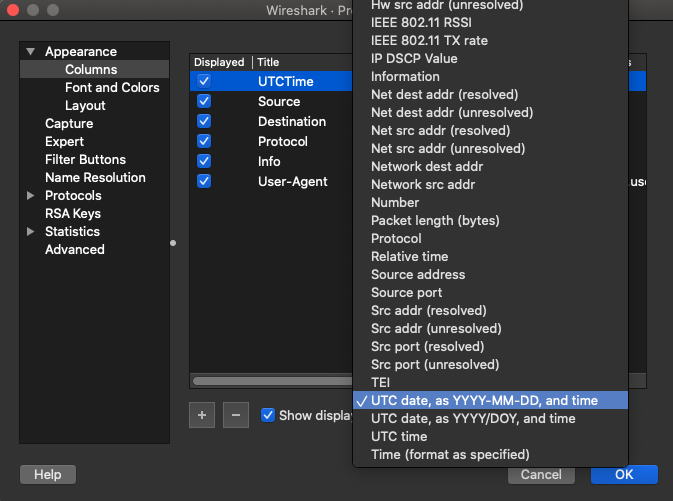Open Font and Colors preferences
Image resolution: width=673 pixels, height=501 pixels.
pyautogui.click(x=112, y=87)
